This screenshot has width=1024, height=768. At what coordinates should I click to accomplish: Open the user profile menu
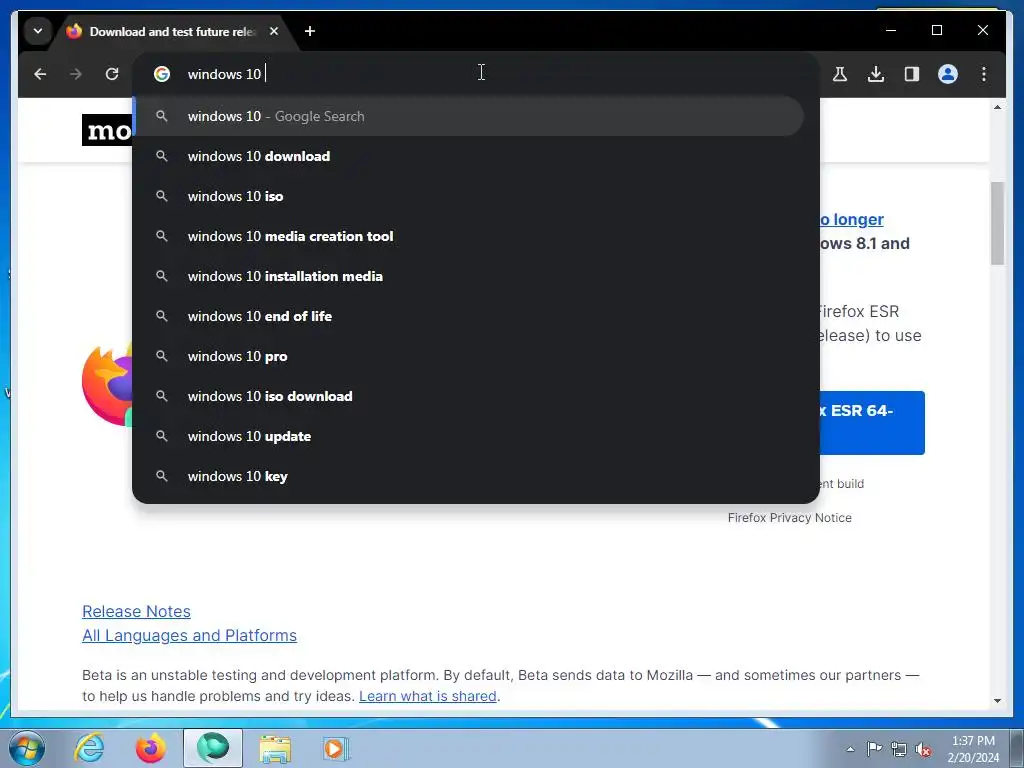point(948,74)
